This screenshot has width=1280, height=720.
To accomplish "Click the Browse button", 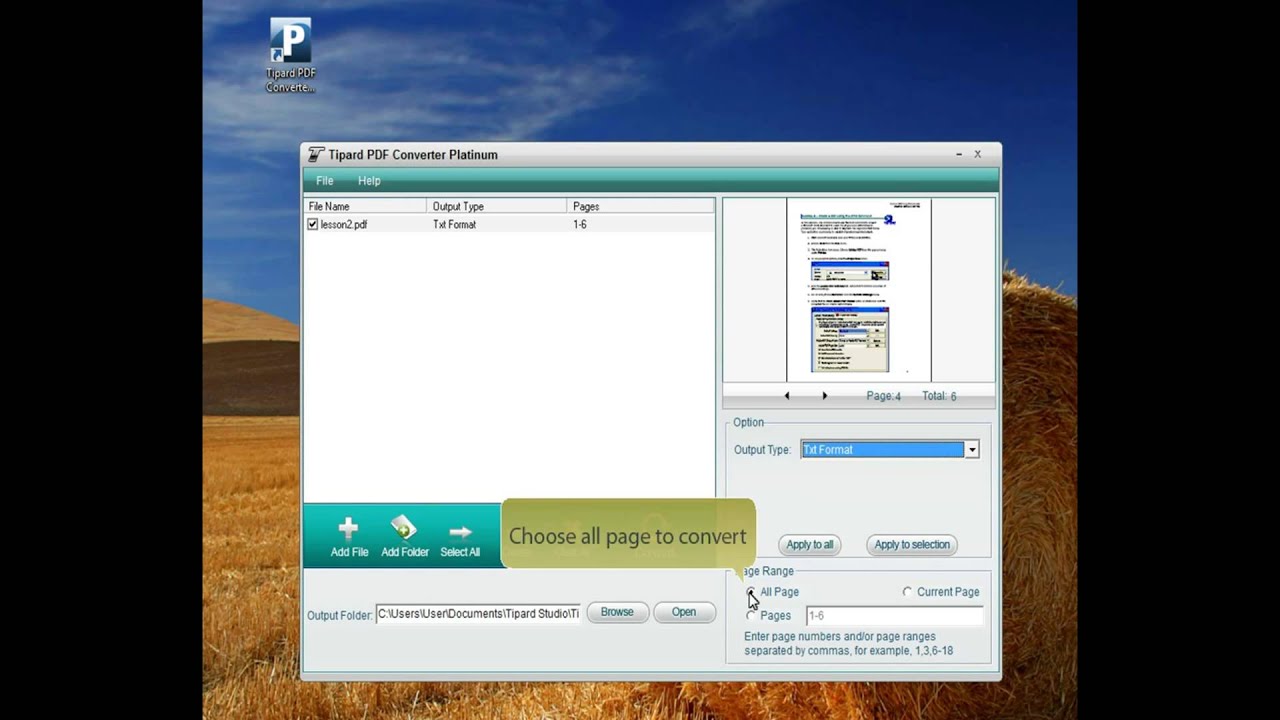I will [617, 612].
